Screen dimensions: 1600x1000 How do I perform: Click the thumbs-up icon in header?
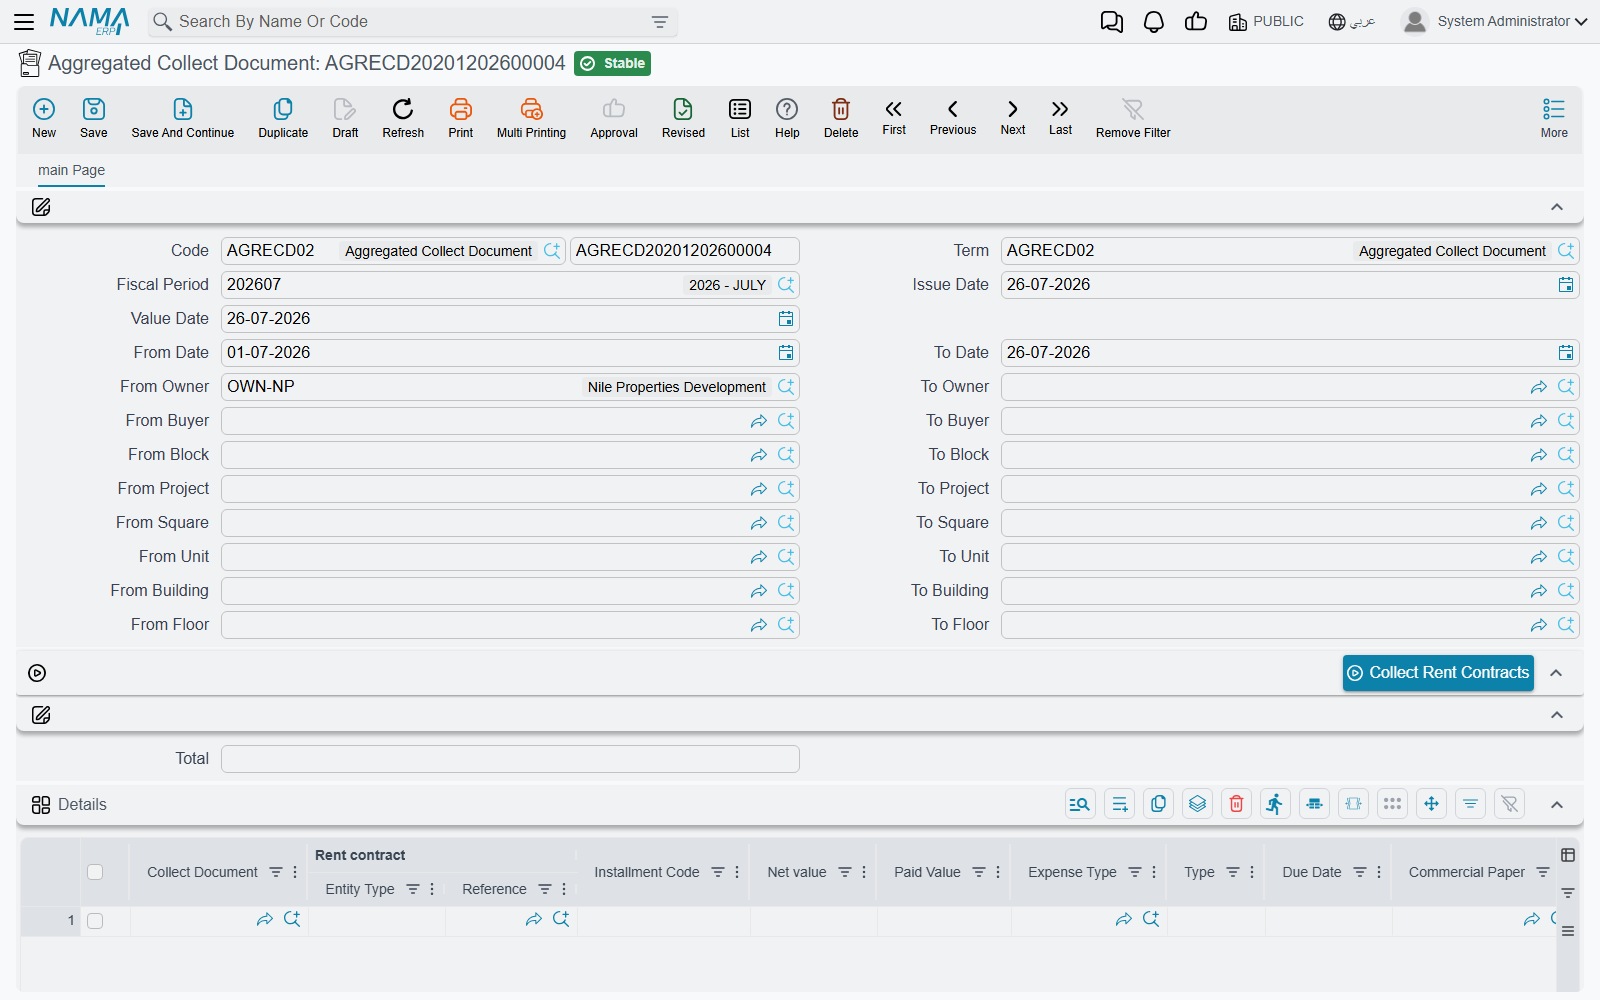(1196, 21)
